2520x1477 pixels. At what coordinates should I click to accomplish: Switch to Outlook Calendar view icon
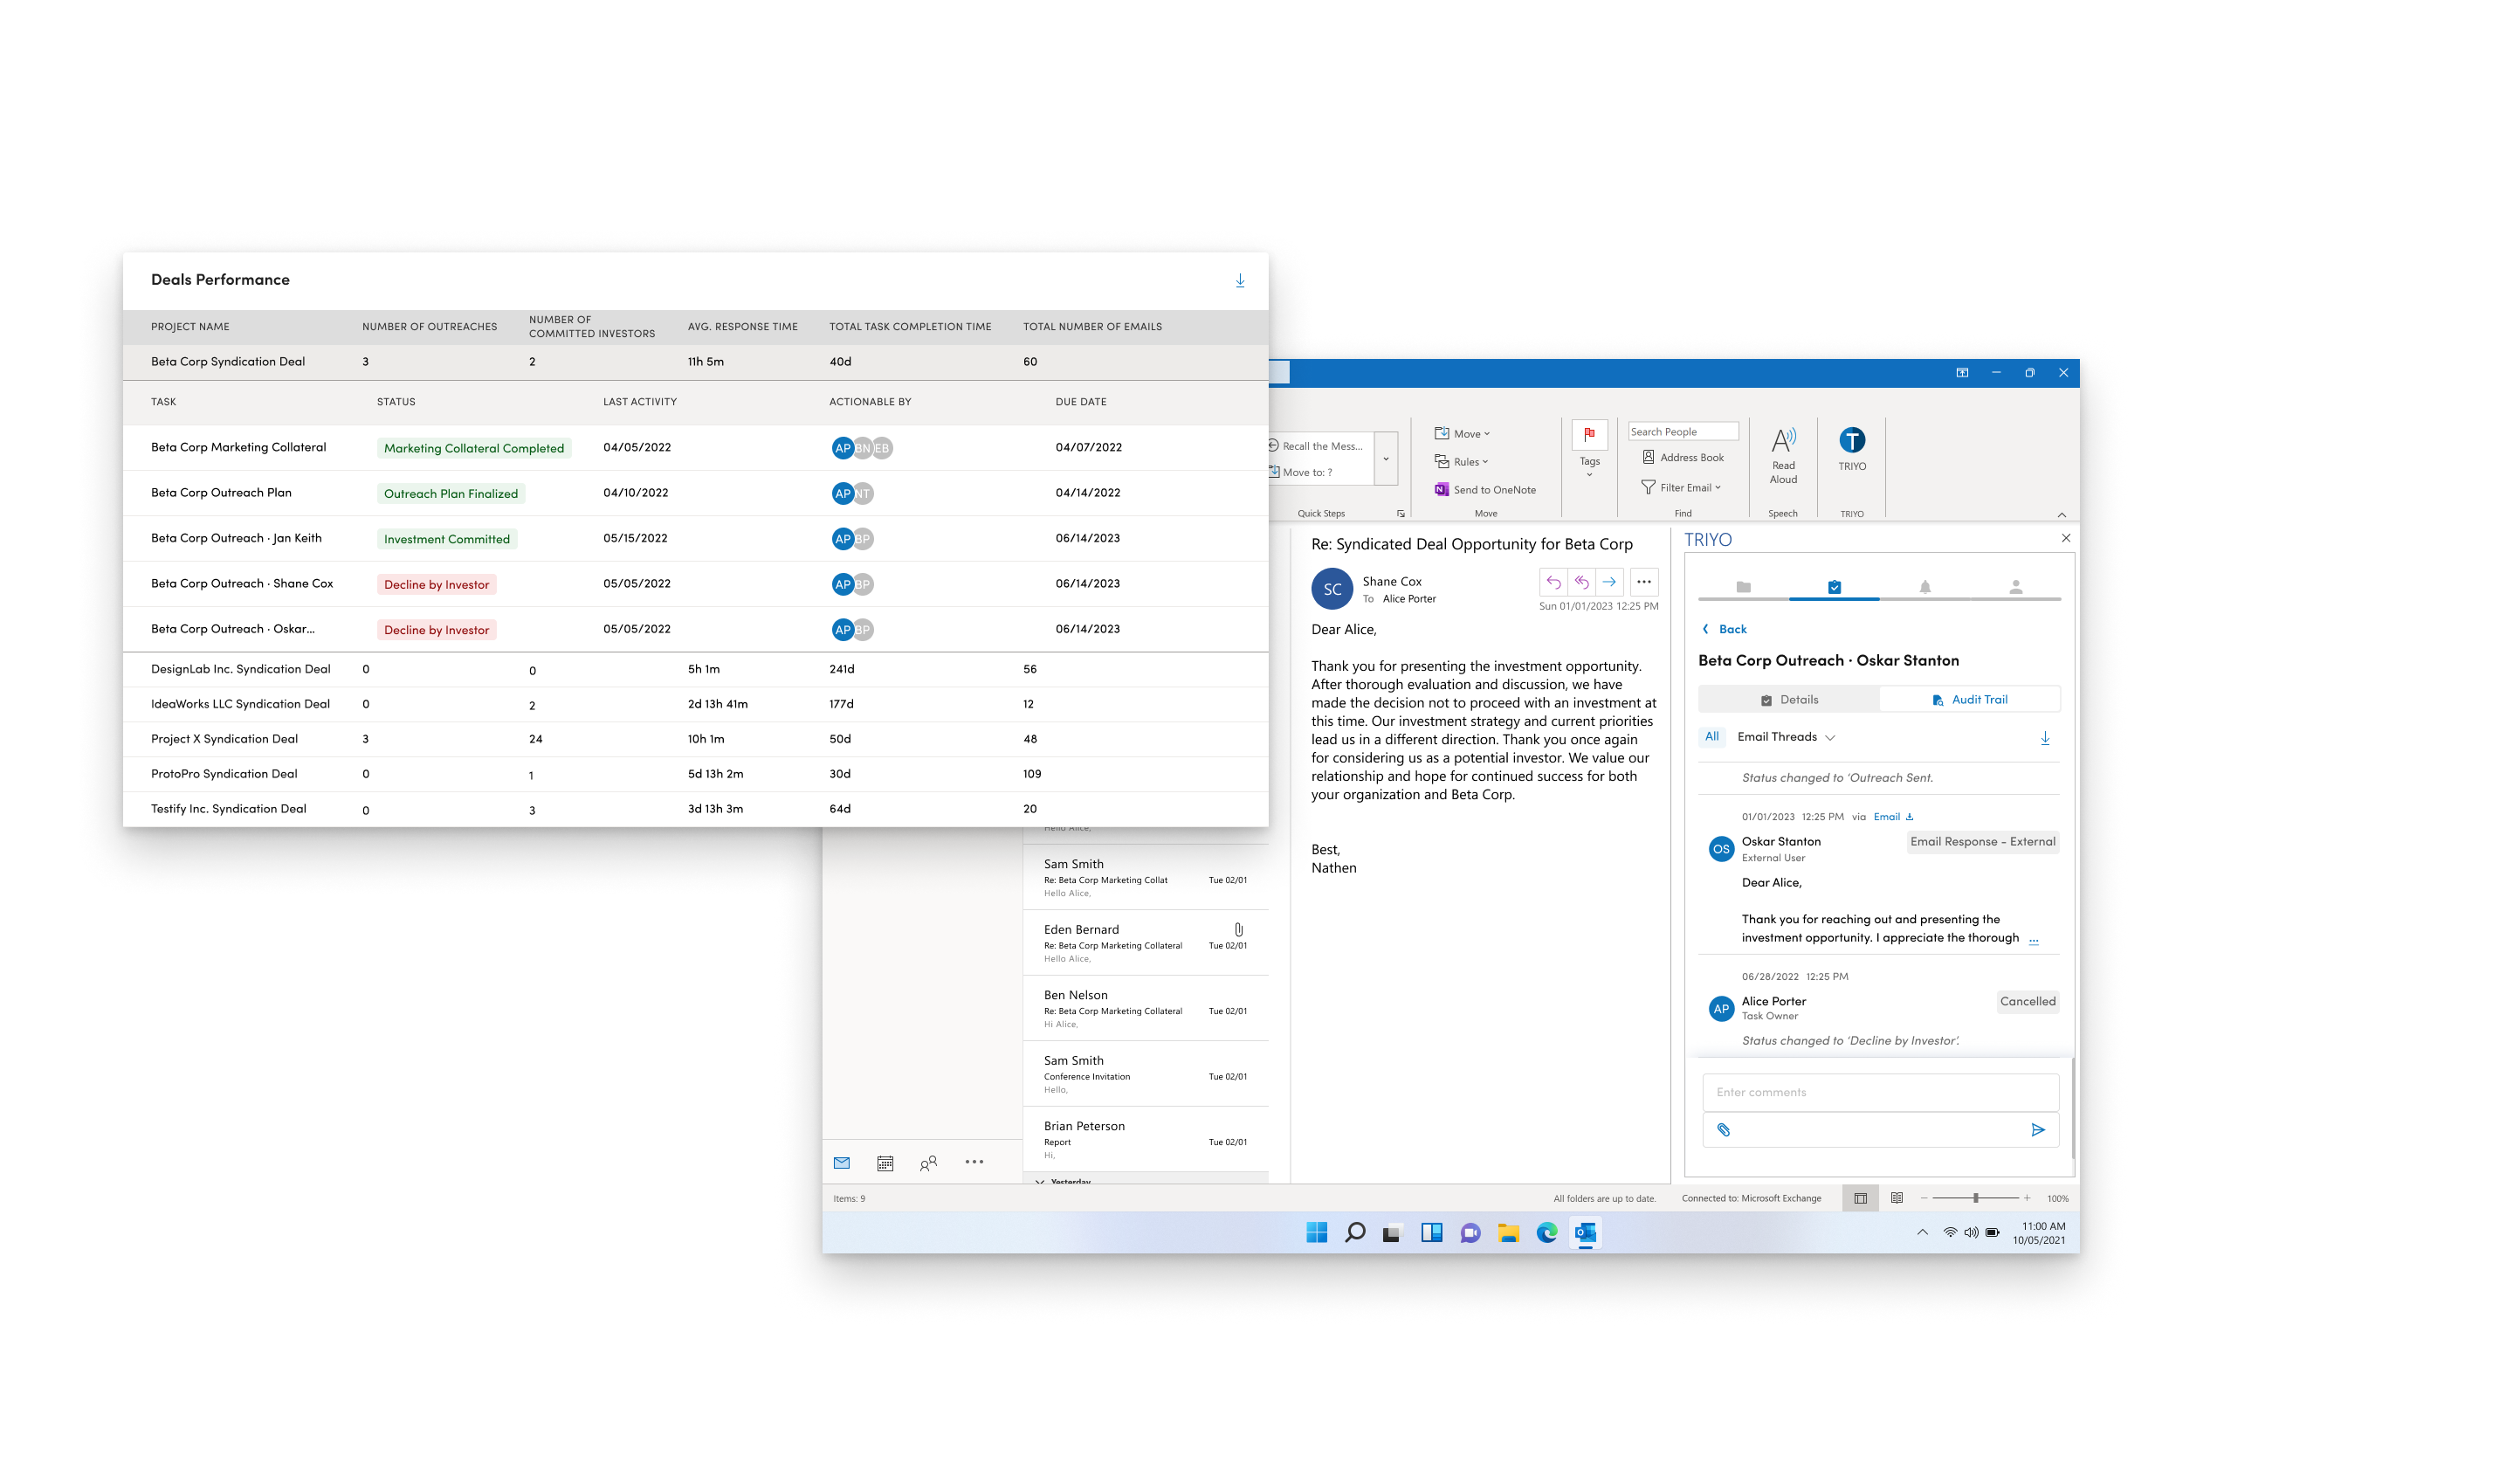[x=885, y=1163]
